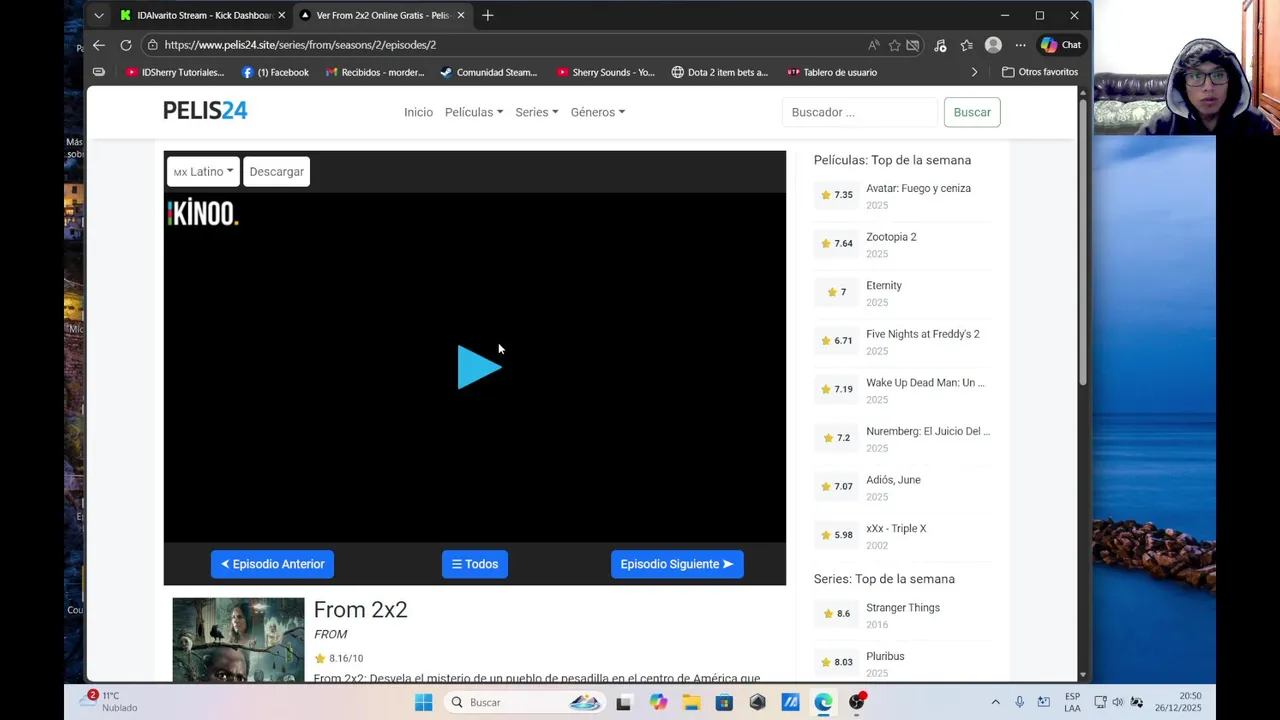This screenshot has width=1280, height=720.
Task: Open the Tablero de usuario bookmark
Action: coord(832,72)
